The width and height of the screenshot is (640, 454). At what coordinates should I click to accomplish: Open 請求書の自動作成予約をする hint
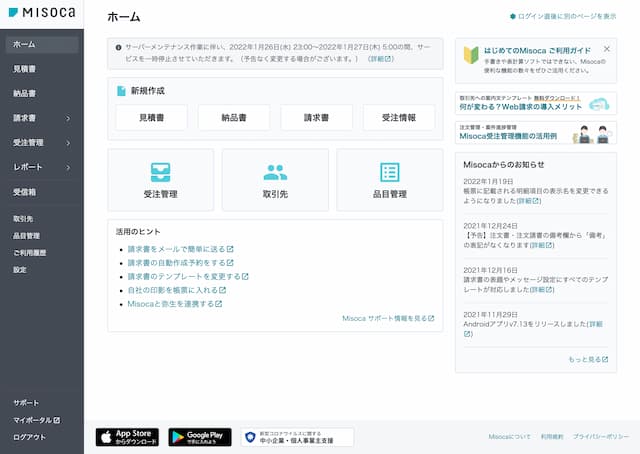click(180, 263)
